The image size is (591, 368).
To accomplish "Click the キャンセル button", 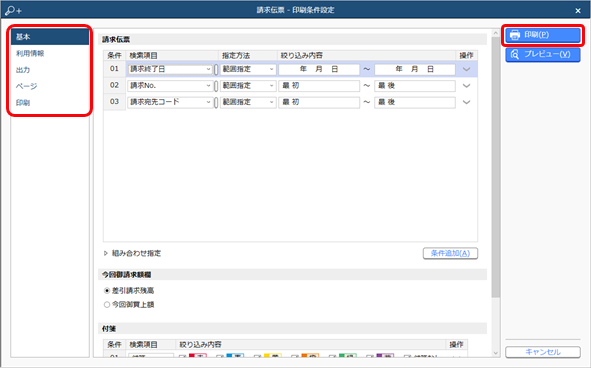I will [x=542, y=352].
